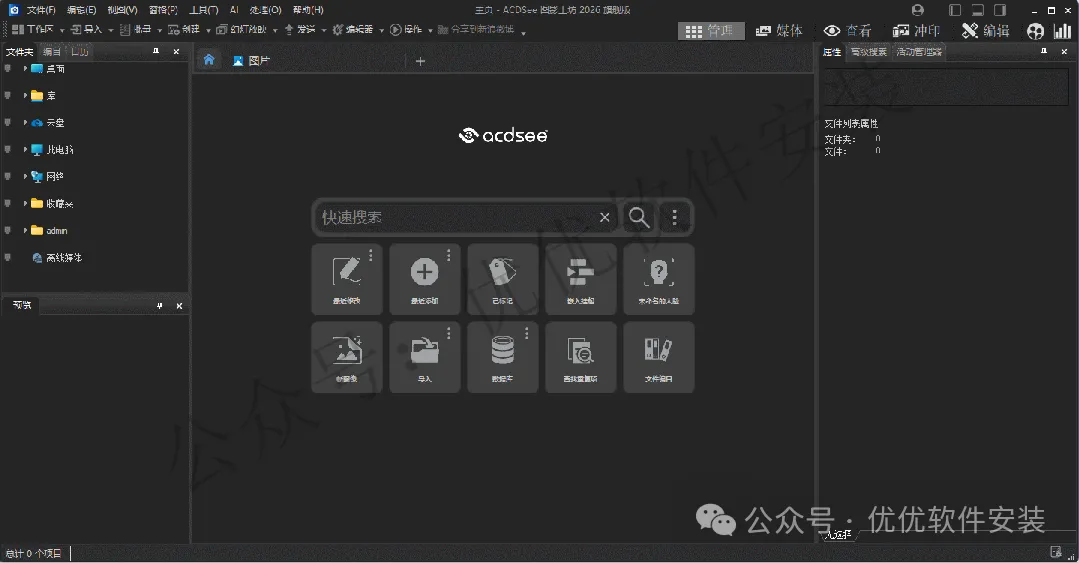Switch to Media mode (媒体)
1079x563 pixels.
coord(779,31)
